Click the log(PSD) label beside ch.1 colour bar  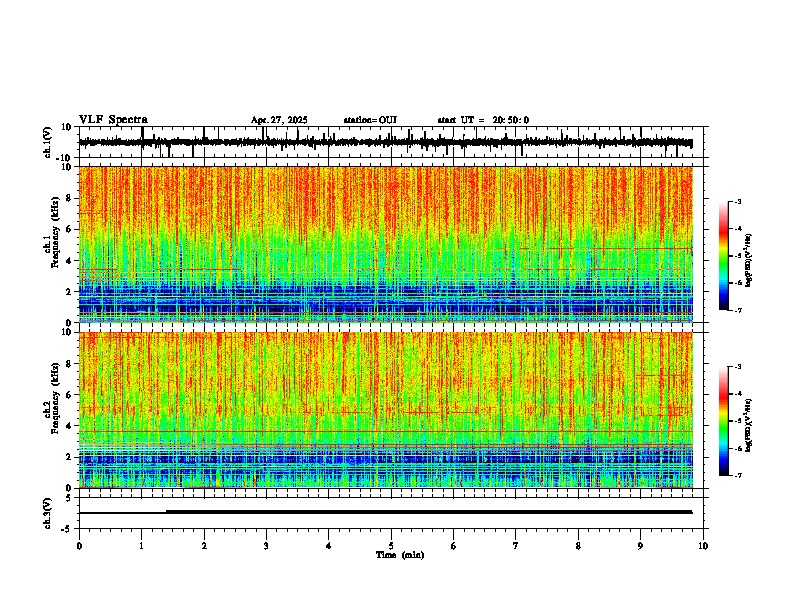(x=749, y=260)
